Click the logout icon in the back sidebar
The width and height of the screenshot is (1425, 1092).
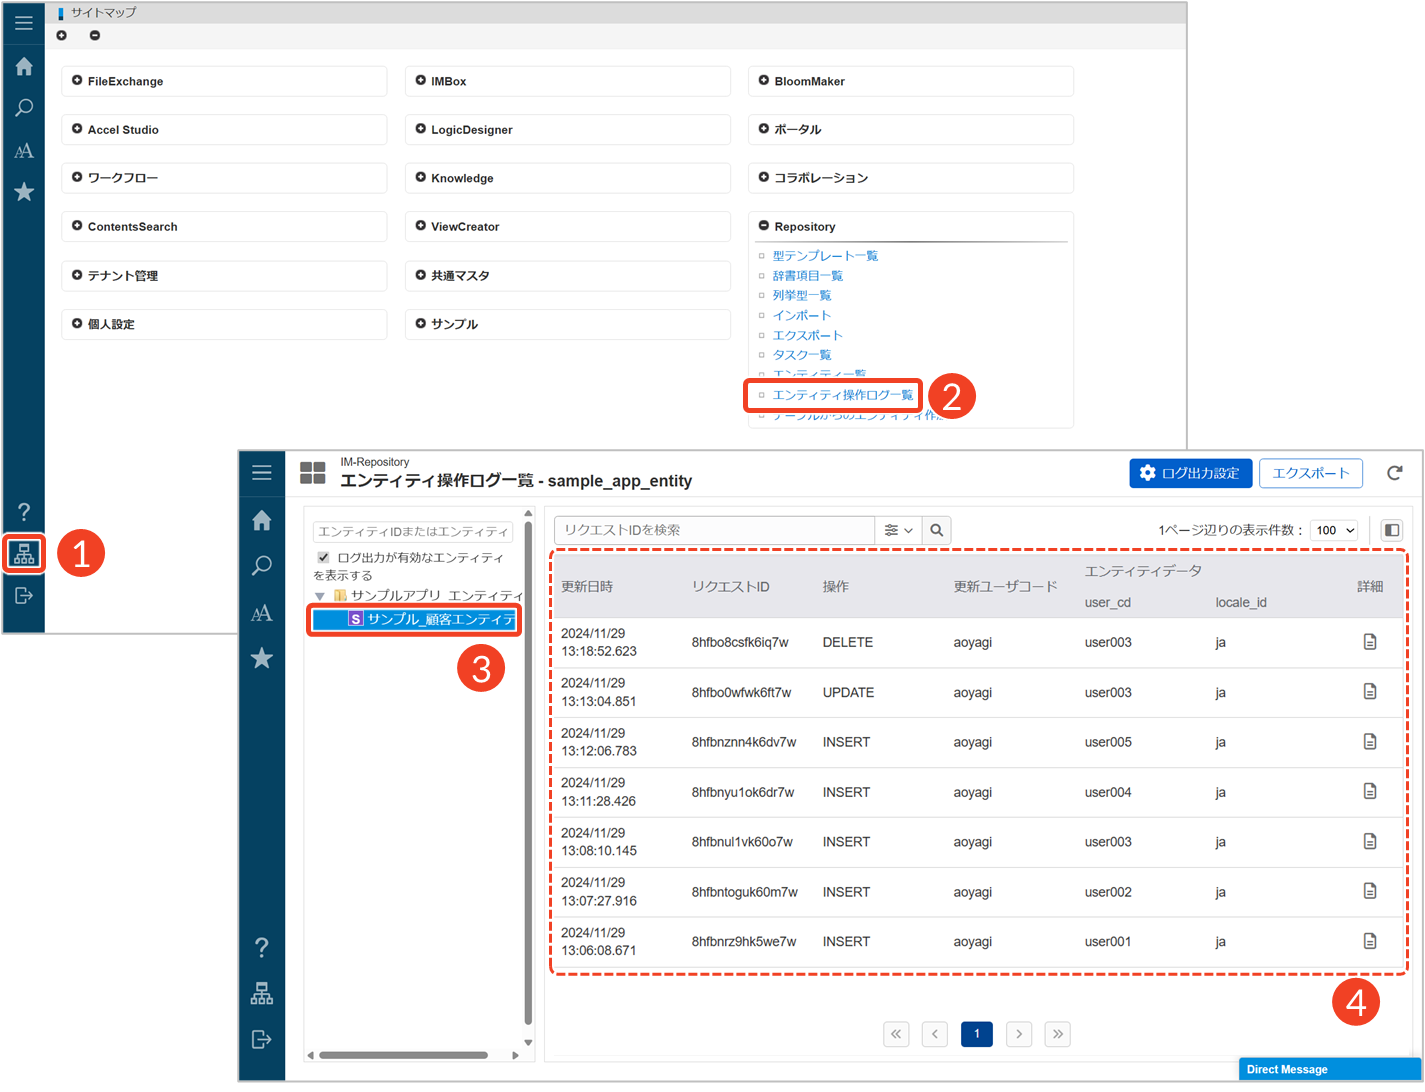point(24,596)
